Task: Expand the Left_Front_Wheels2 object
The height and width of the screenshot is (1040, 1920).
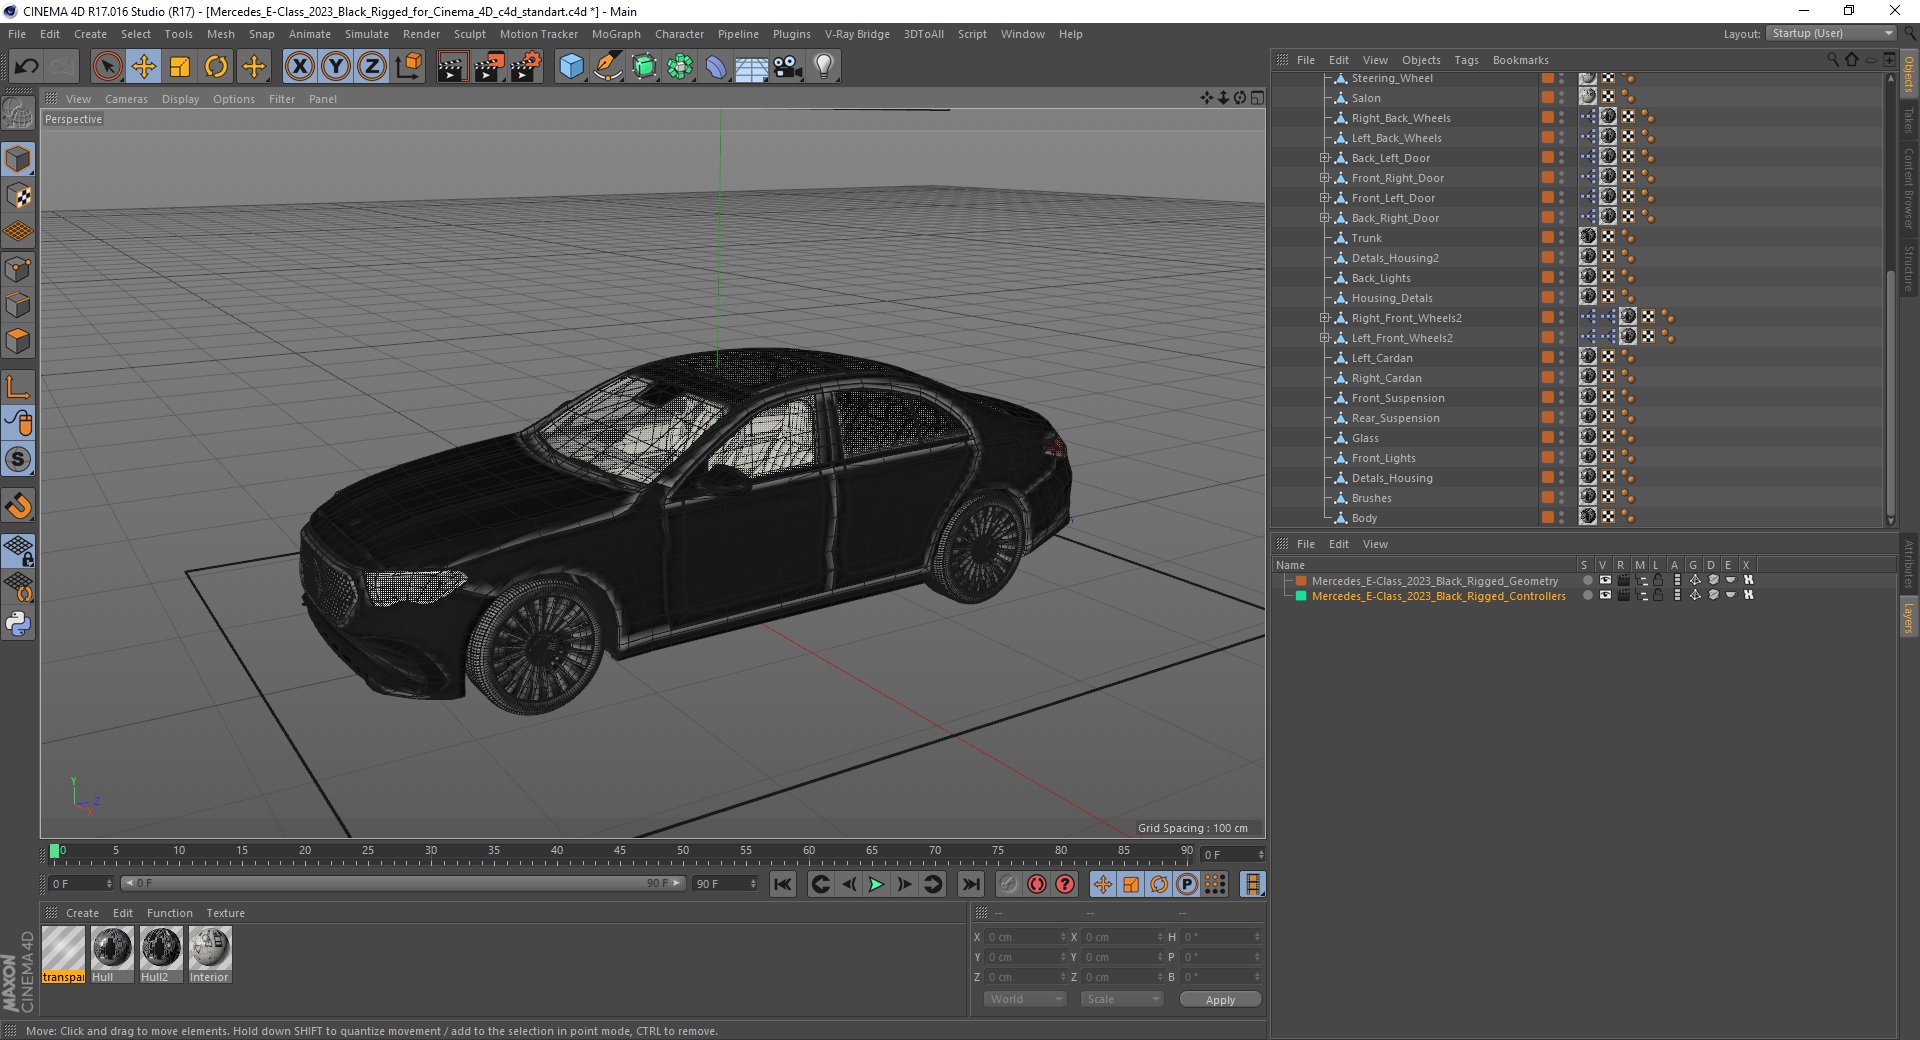Action: pos(1324,338)
